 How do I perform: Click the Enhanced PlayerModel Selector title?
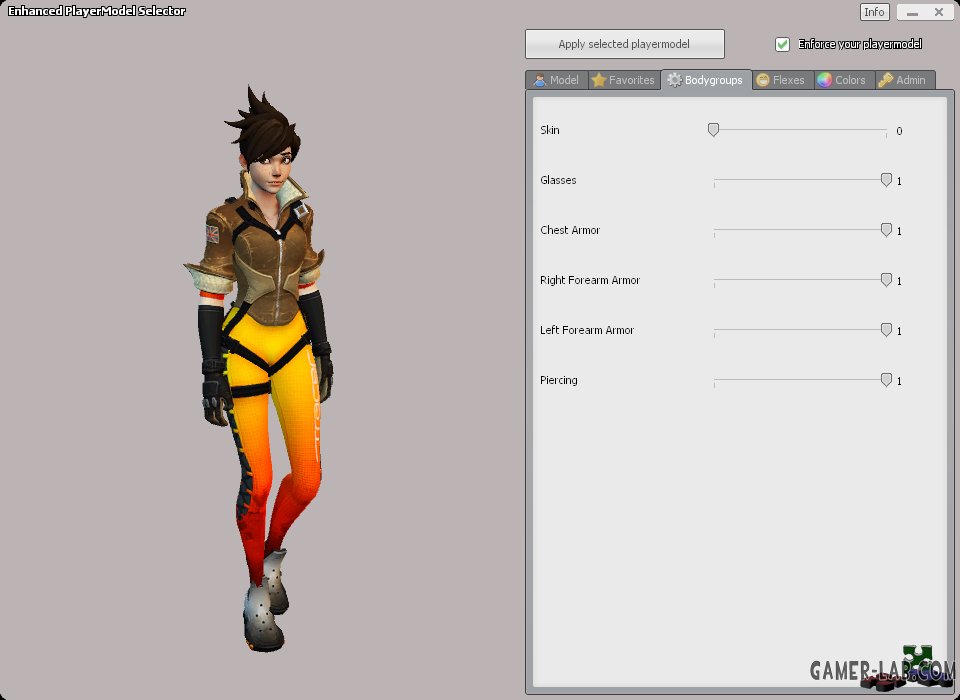coord(97,11)
